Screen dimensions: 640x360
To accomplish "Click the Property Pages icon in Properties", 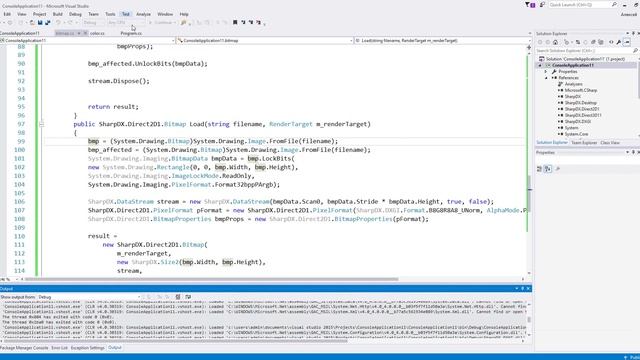I will point(558,169).
